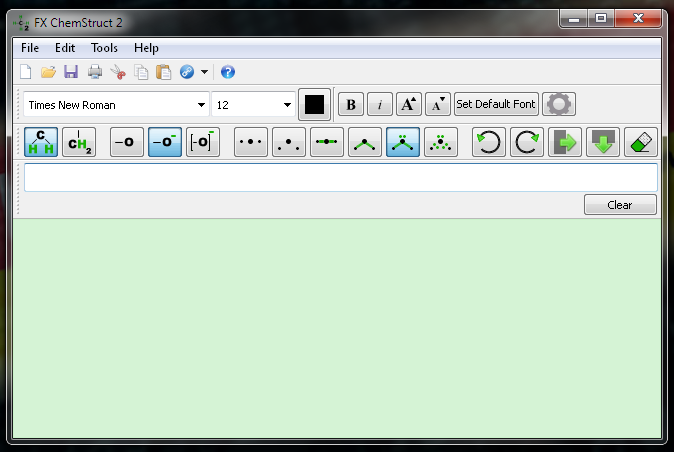Click the rotate clockwise icon
Viewport: 674px width, 452px height.
[x=527, y=143]
